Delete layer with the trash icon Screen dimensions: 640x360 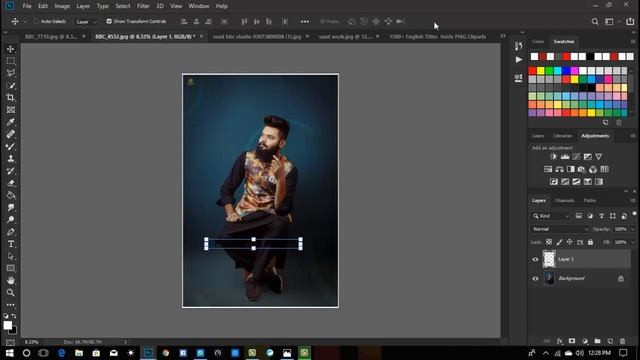coord(622,341)
